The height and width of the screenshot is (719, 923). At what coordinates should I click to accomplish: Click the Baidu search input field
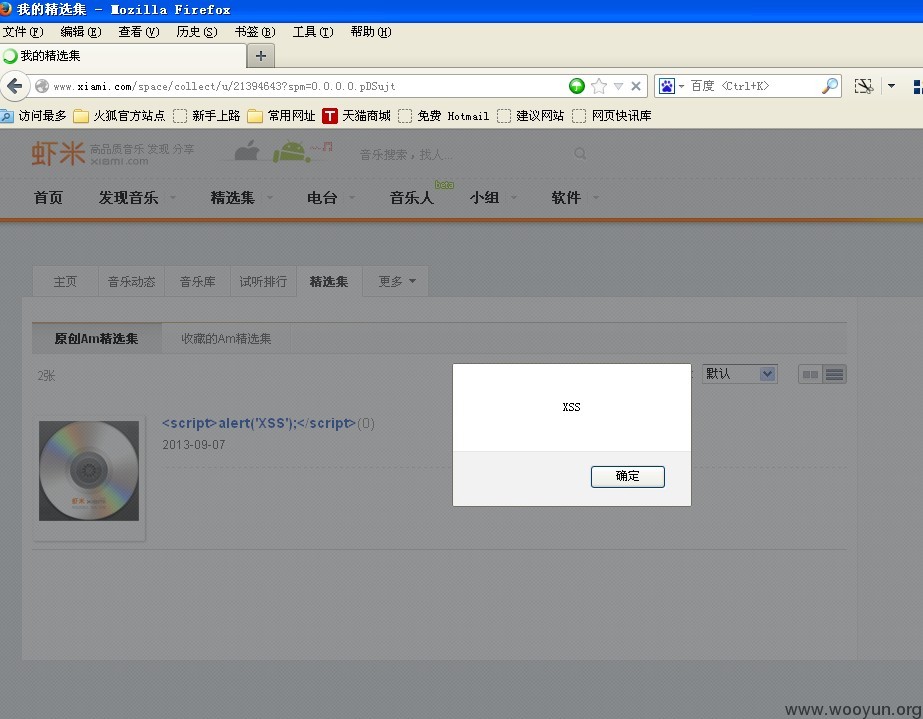pos(753,87)
